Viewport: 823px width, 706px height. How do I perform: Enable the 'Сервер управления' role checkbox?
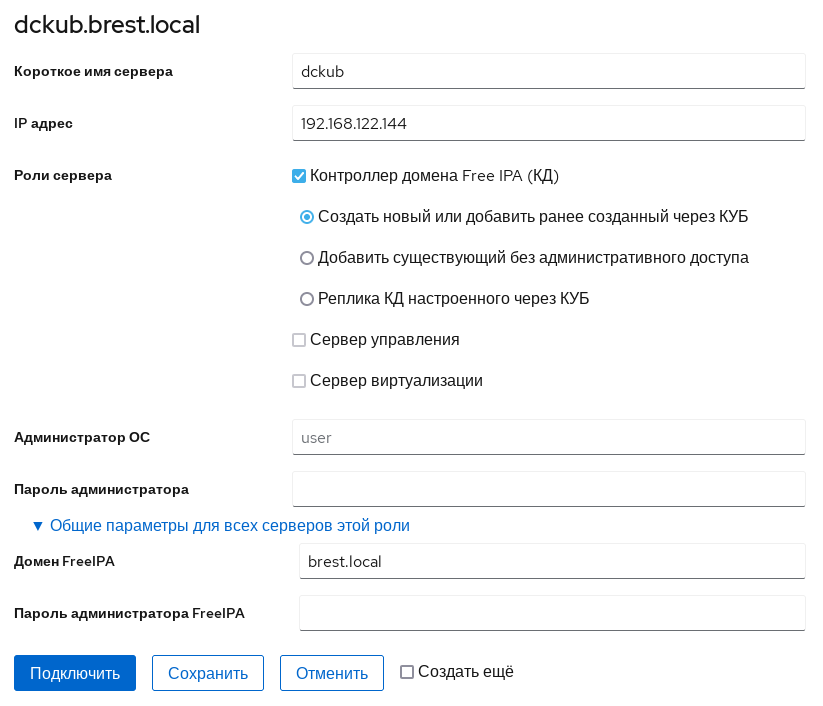[x=298, y=340]
